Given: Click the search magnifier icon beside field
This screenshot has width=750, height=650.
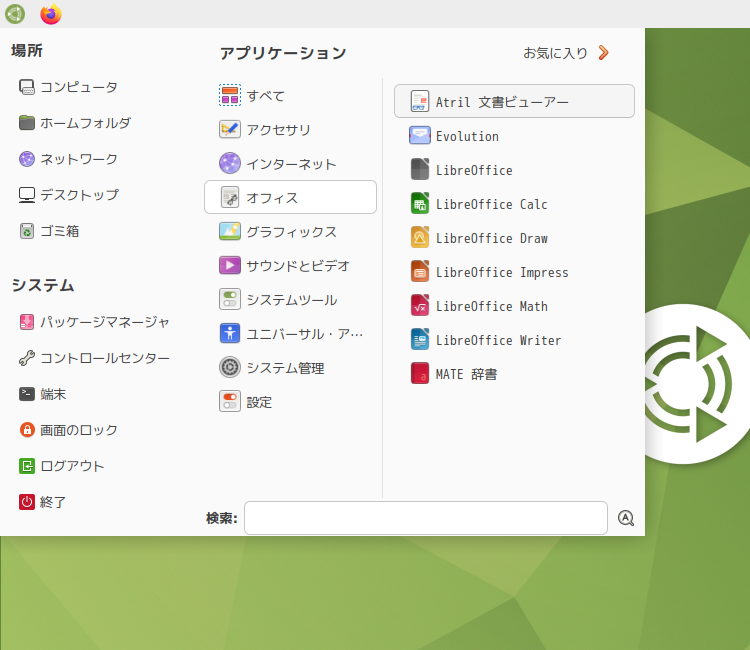Looking at the screenshot, I should point(626,518).
